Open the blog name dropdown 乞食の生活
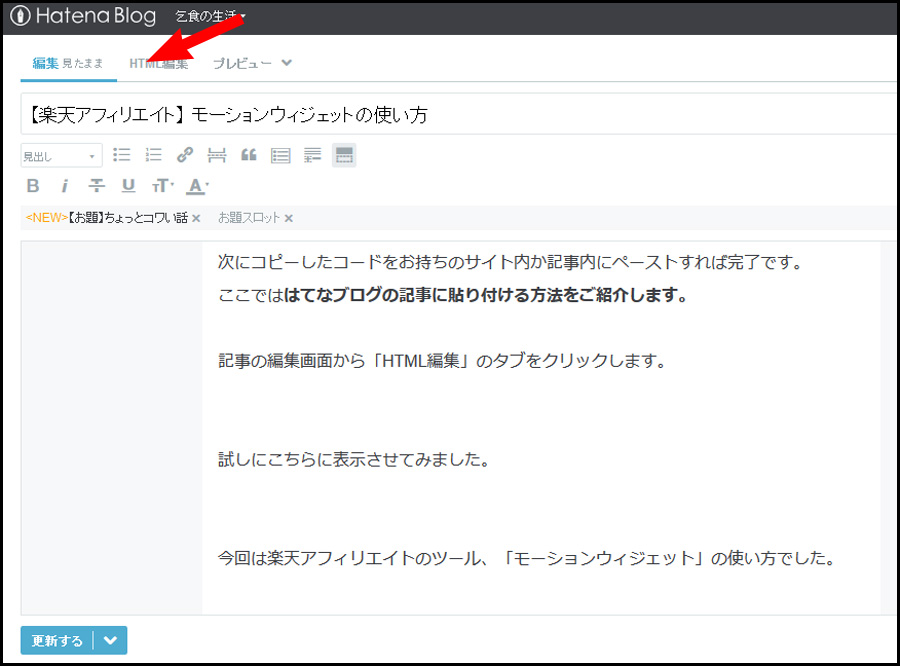 211,16
